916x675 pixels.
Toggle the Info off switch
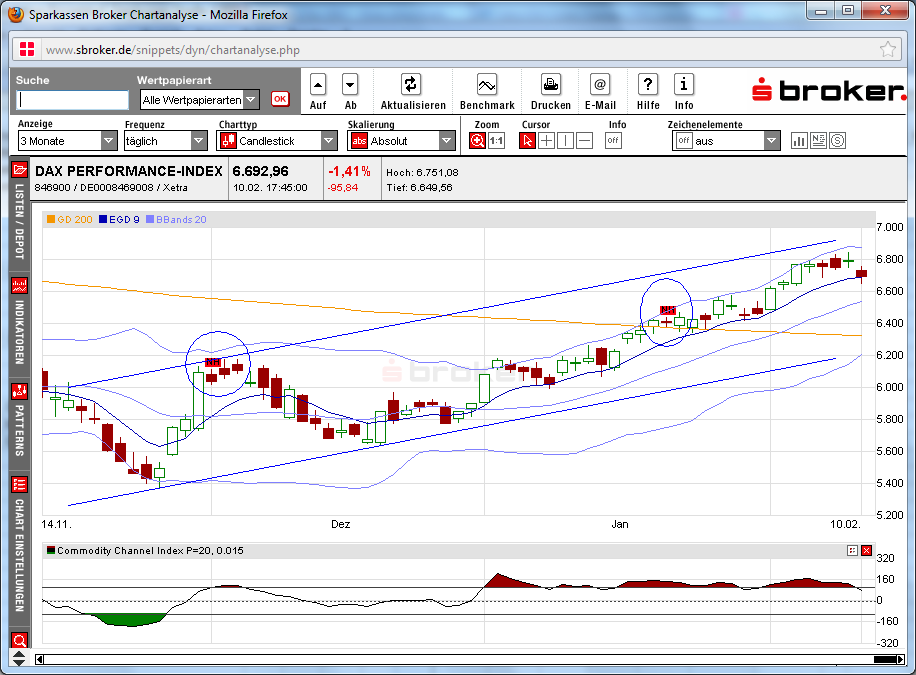[x=613, y=141]
